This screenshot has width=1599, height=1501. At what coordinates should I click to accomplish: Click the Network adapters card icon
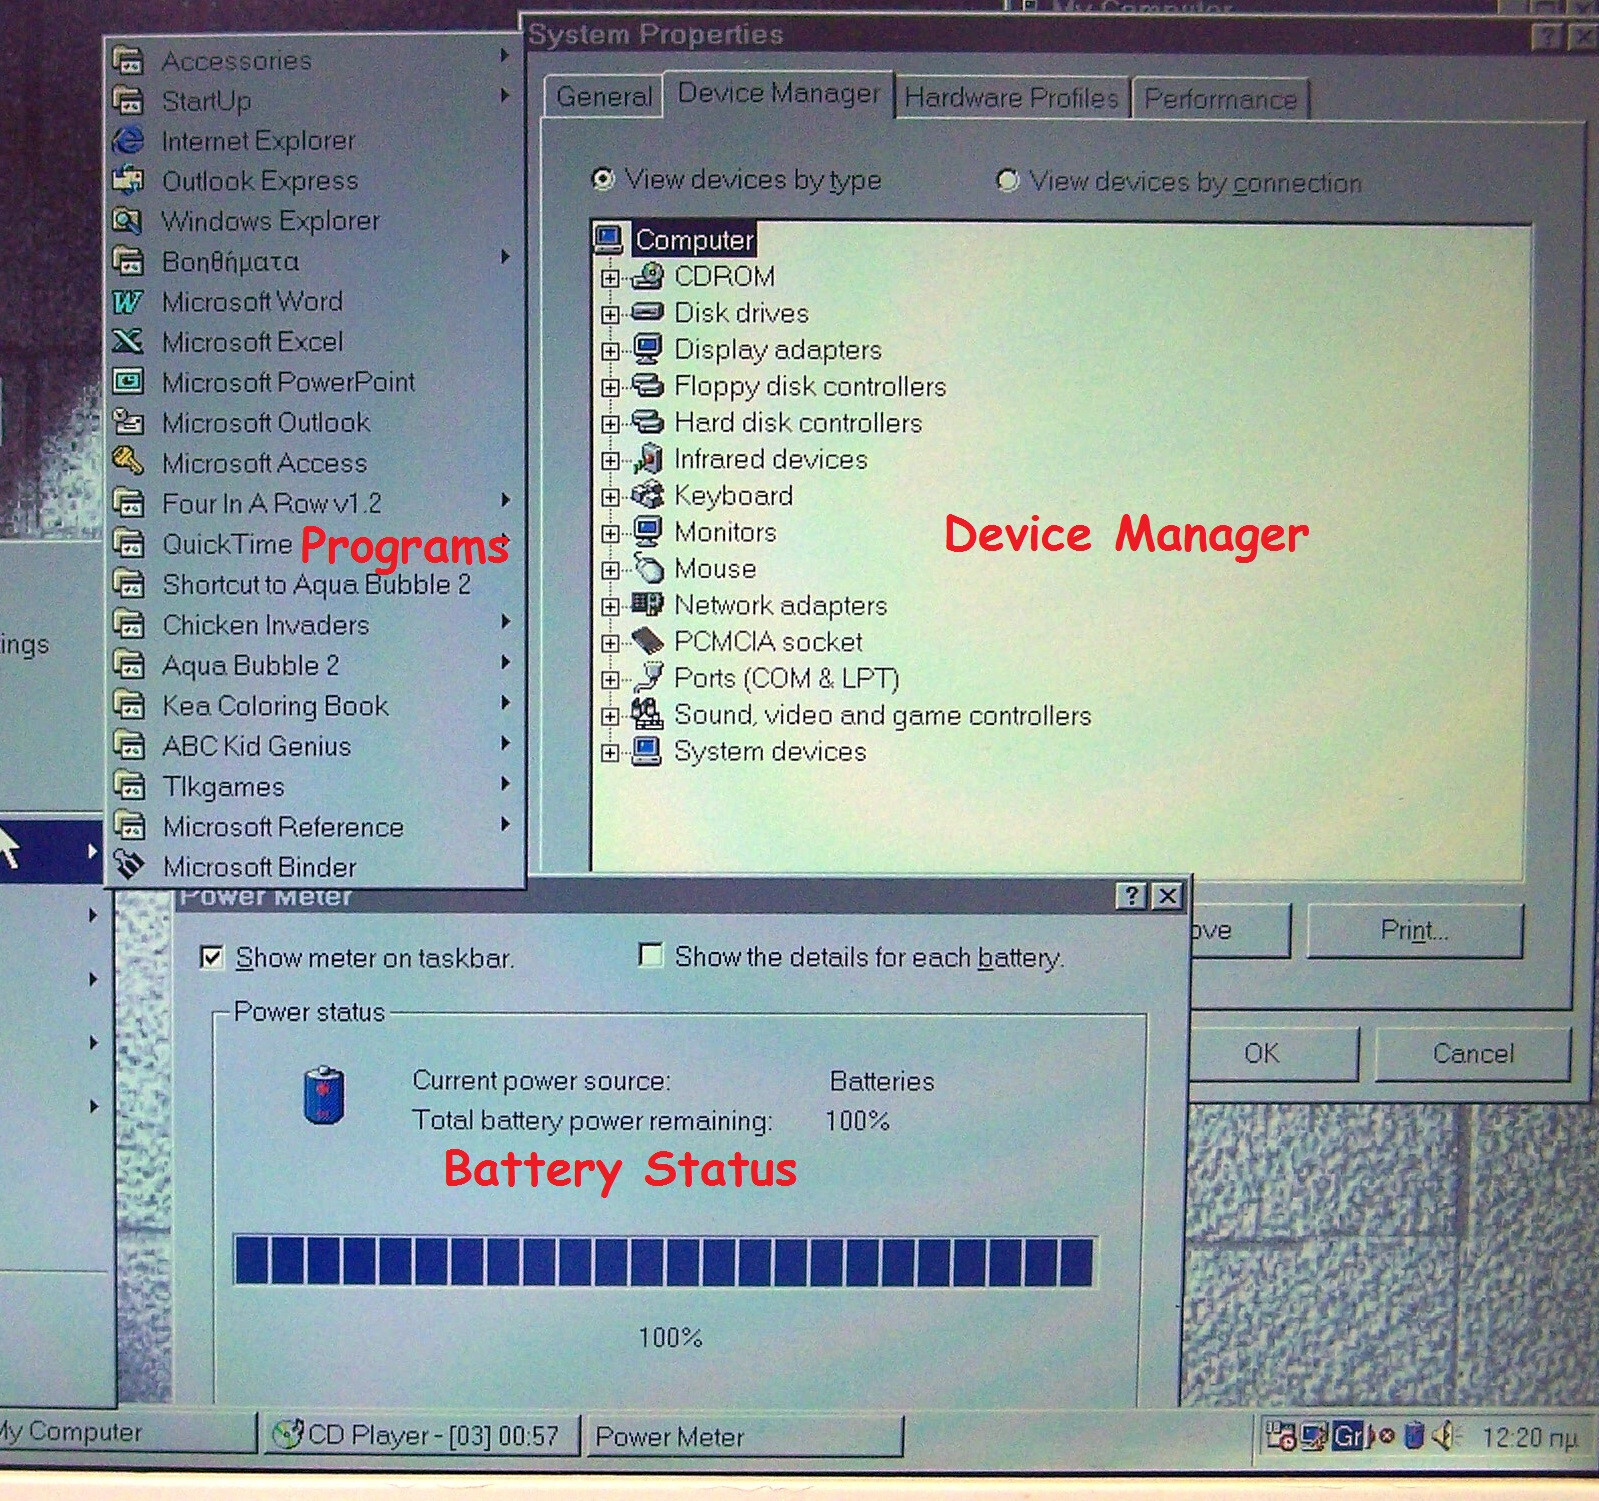[x=648, y=604]
